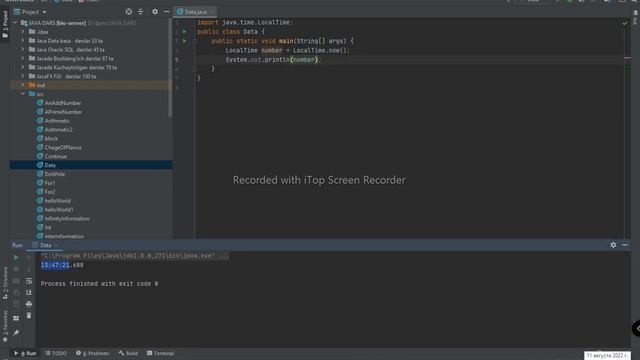640x360 pixels.
Task: Select Arithmetic2 class in project tree
Action: pos(58,130)
